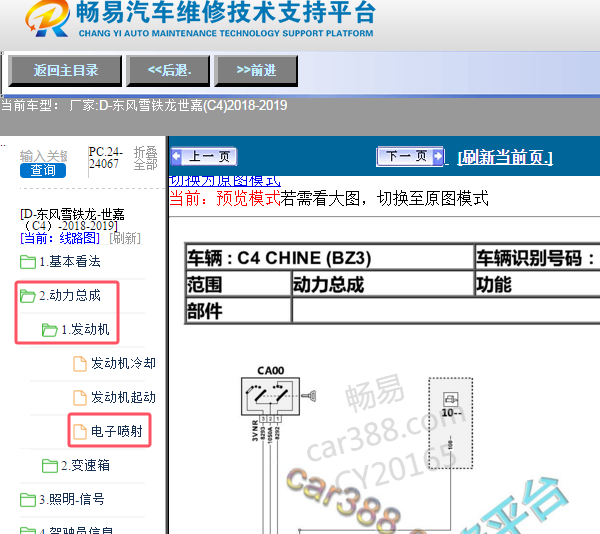This screenshot has height=534, width=600.
Task: Click the folder icon beside 3.照明-信号
Action: 28,500
